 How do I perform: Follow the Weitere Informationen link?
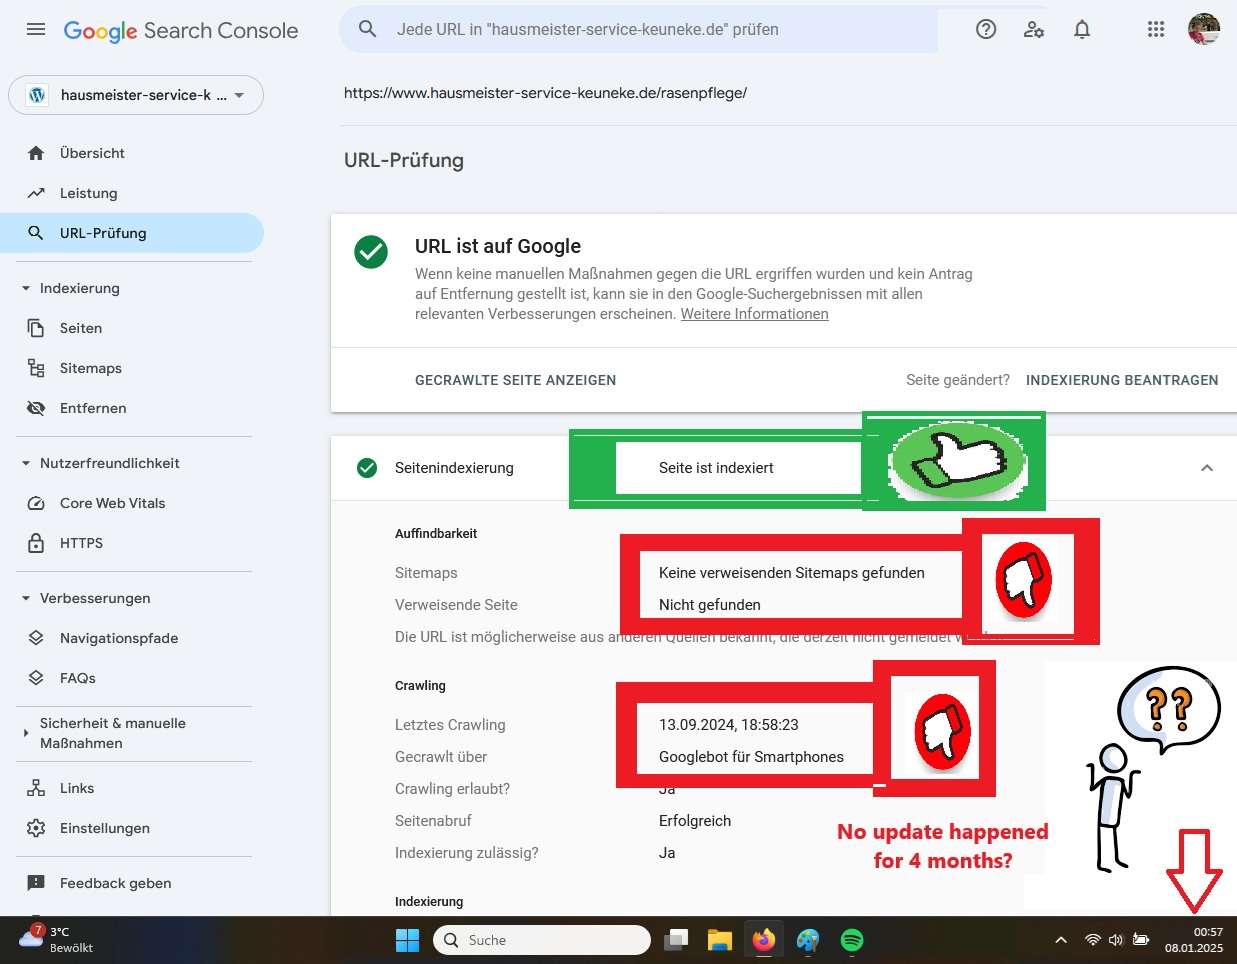755,314
